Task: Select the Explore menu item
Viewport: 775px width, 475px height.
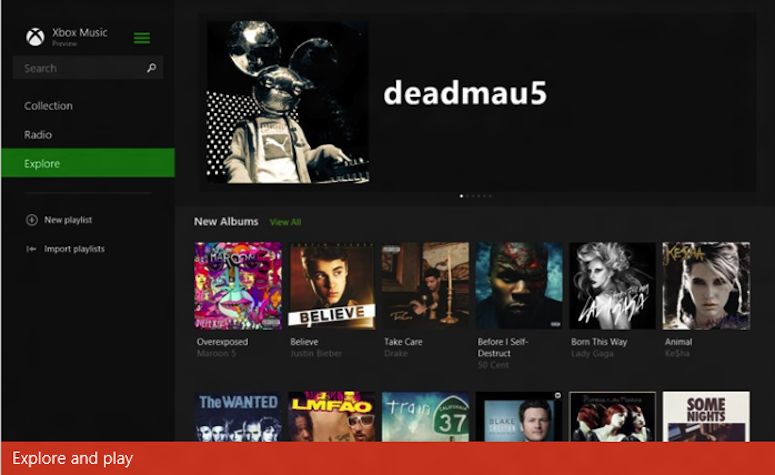Action: [88, 163]
